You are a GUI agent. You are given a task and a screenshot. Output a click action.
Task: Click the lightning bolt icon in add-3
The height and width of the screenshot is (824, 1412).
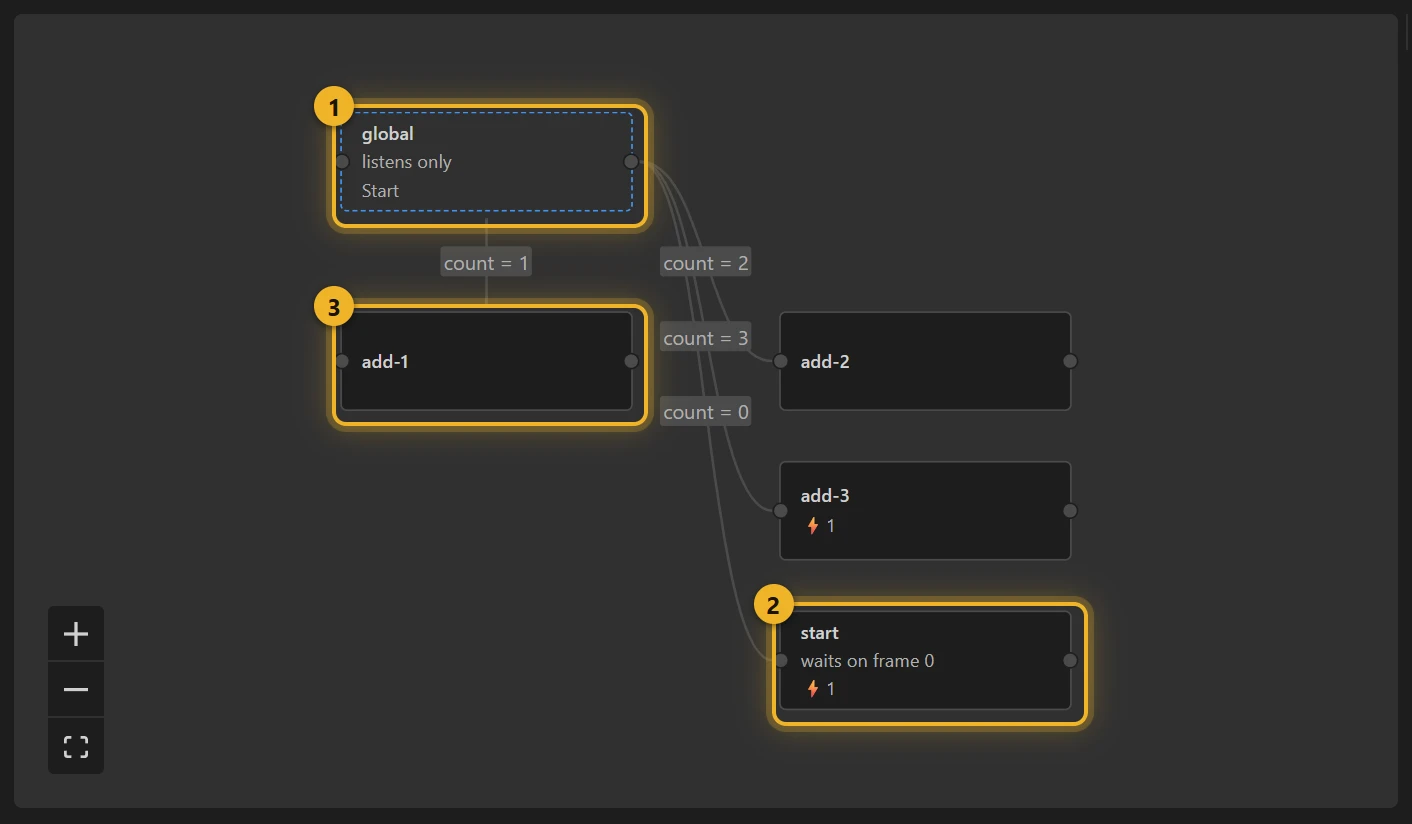coord(813,525)
